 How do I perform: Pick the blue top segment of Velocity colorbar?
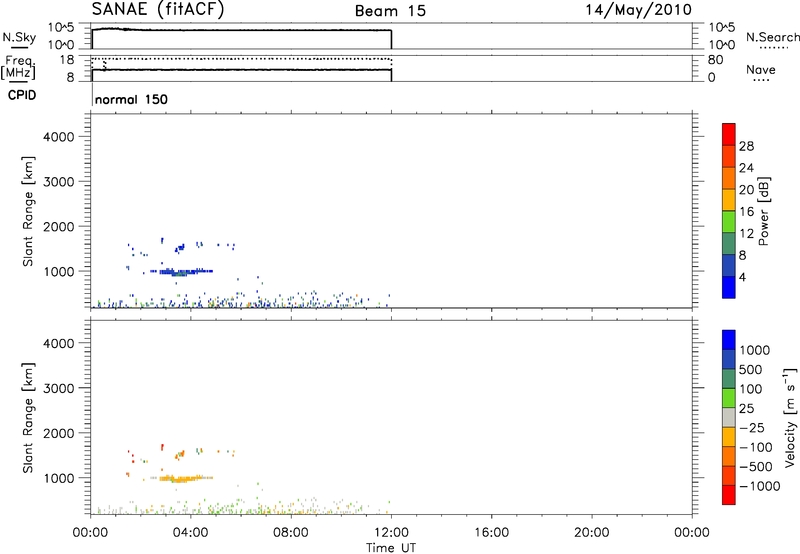[729, 340]
